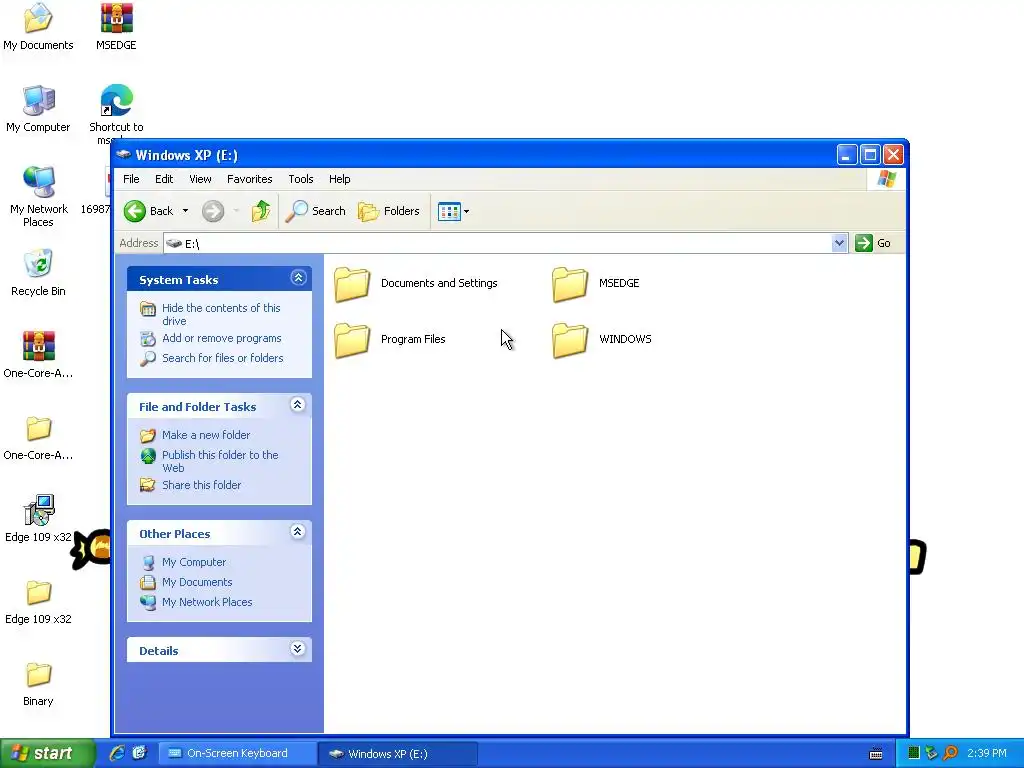The height and width of the screenshot is (768, 1024).
Task: Open the Search toolbar button
Action: 315,211
